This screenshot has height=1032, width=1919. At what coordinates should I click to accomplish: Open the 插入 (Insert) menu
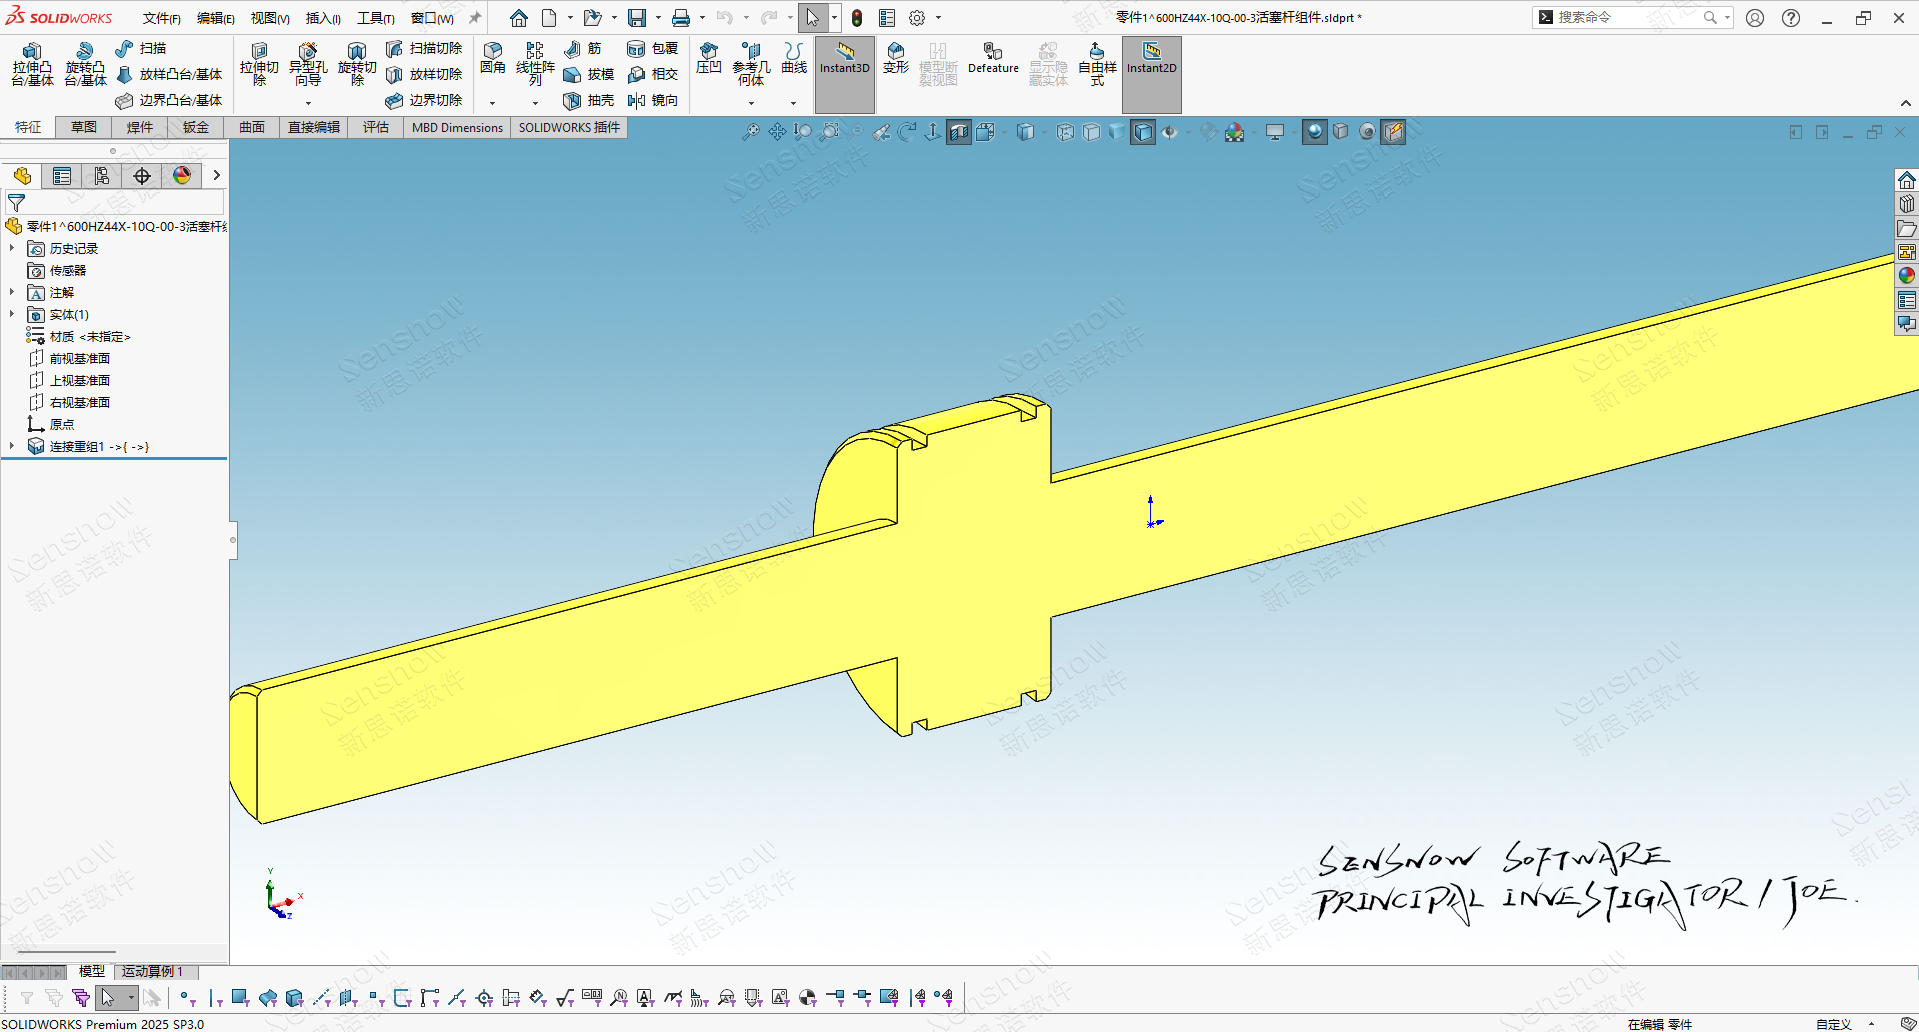(x=322, y=18)
